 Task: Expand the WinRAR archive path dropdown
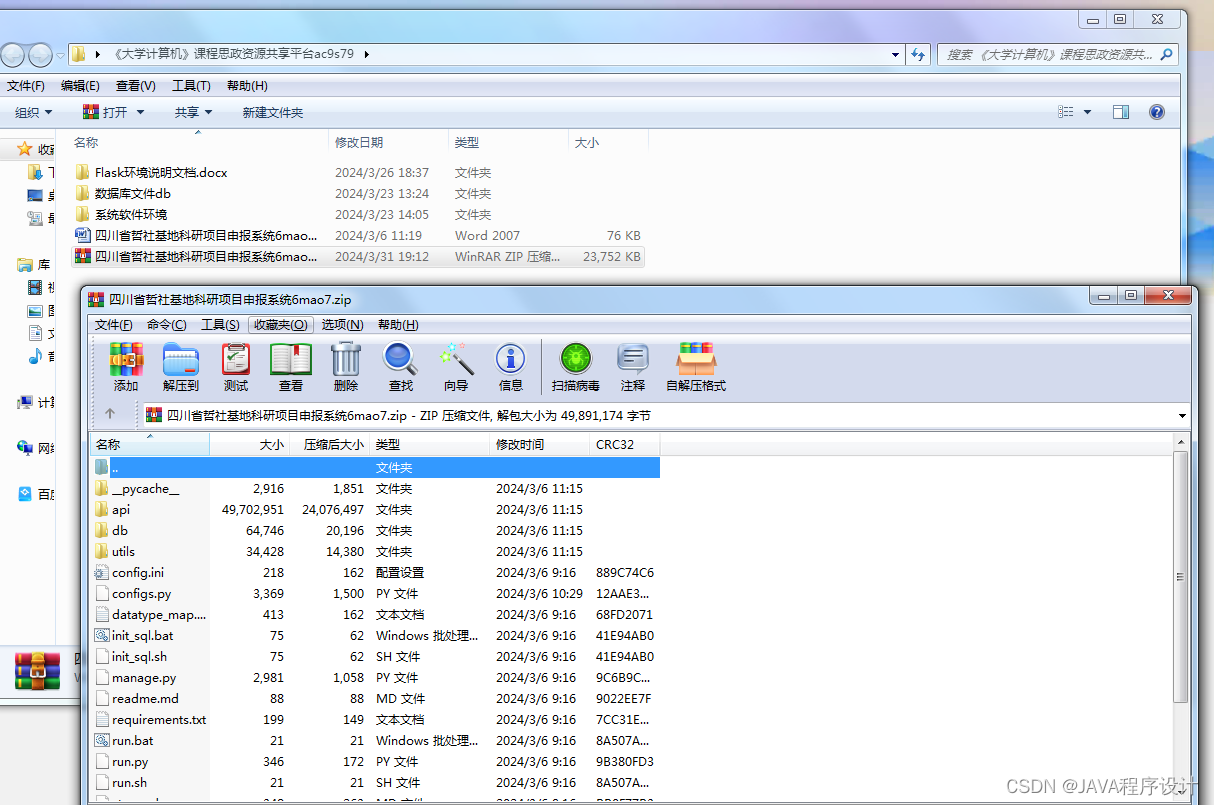click(x=1183, y=415)
